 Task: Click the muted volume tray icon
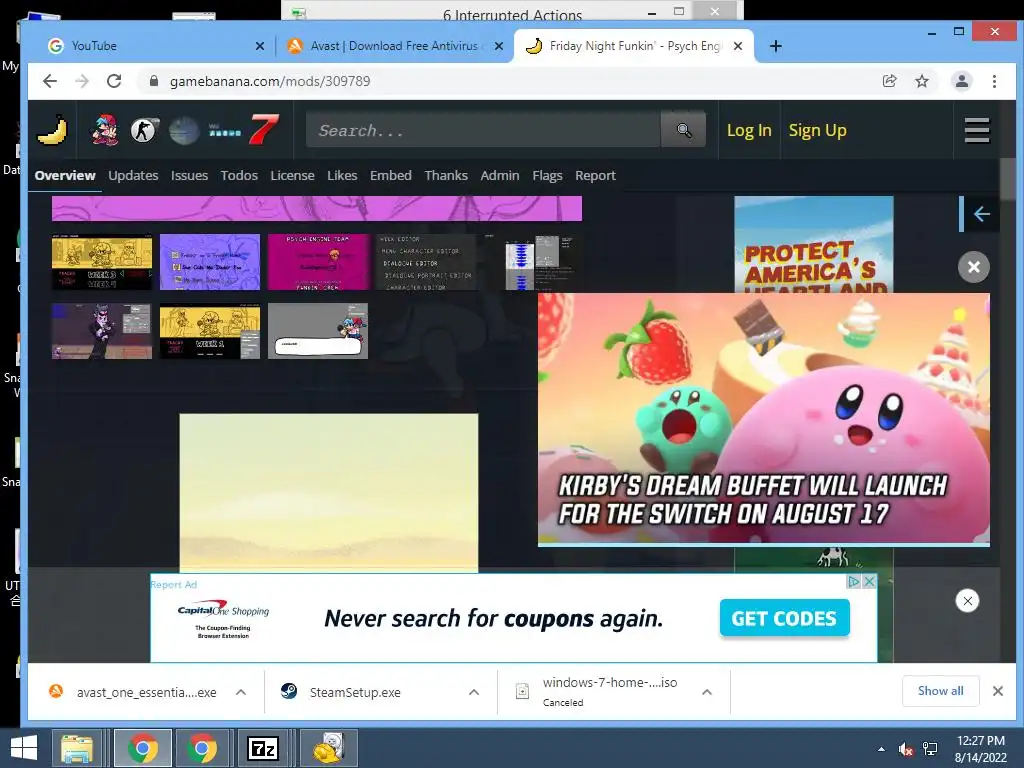905,749
